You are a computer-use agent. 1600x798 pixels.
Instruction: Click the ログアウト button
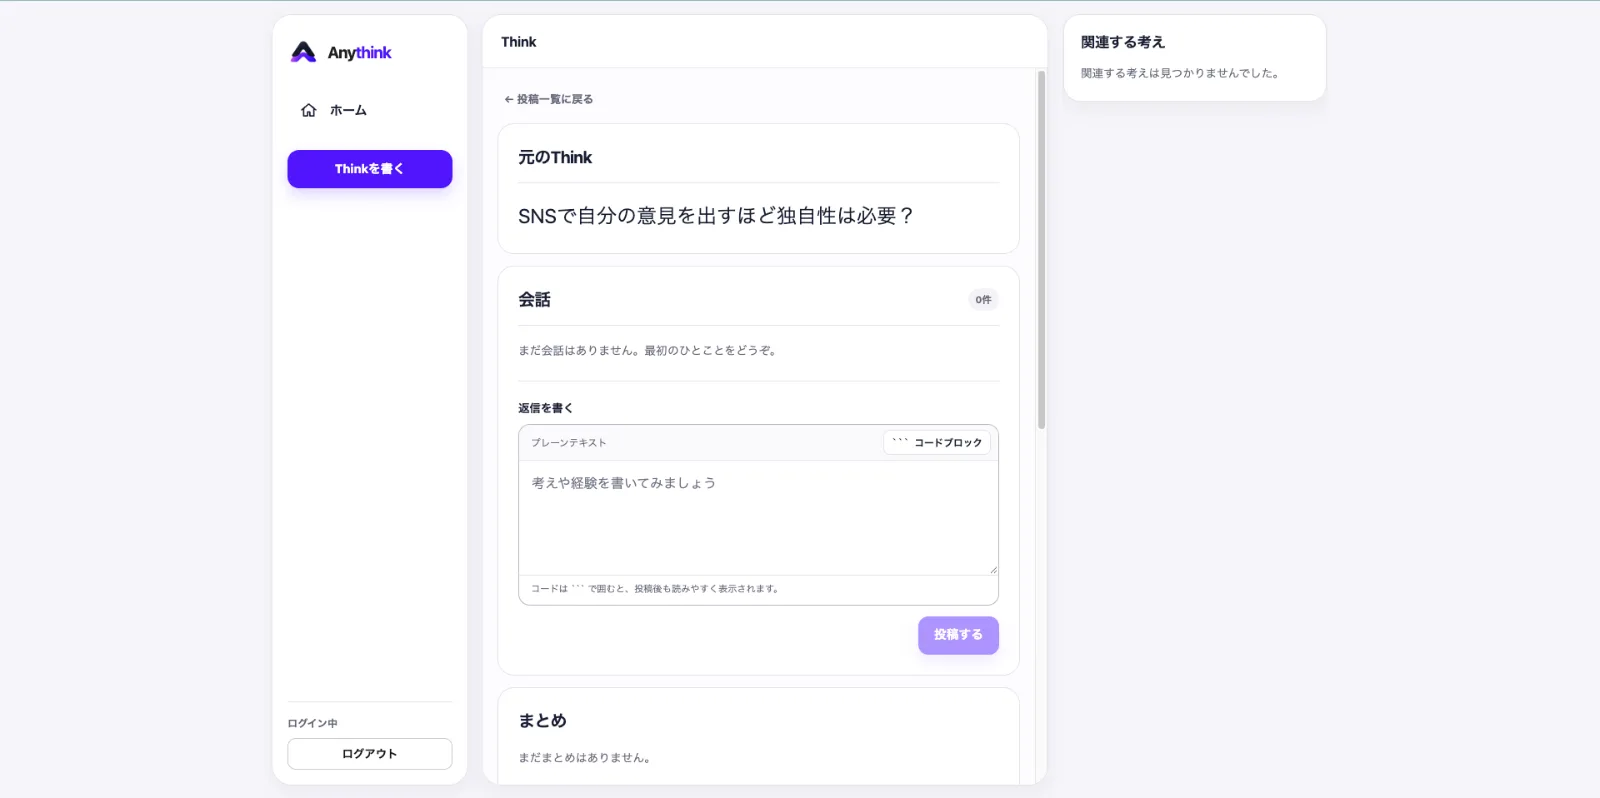(370, 754)
